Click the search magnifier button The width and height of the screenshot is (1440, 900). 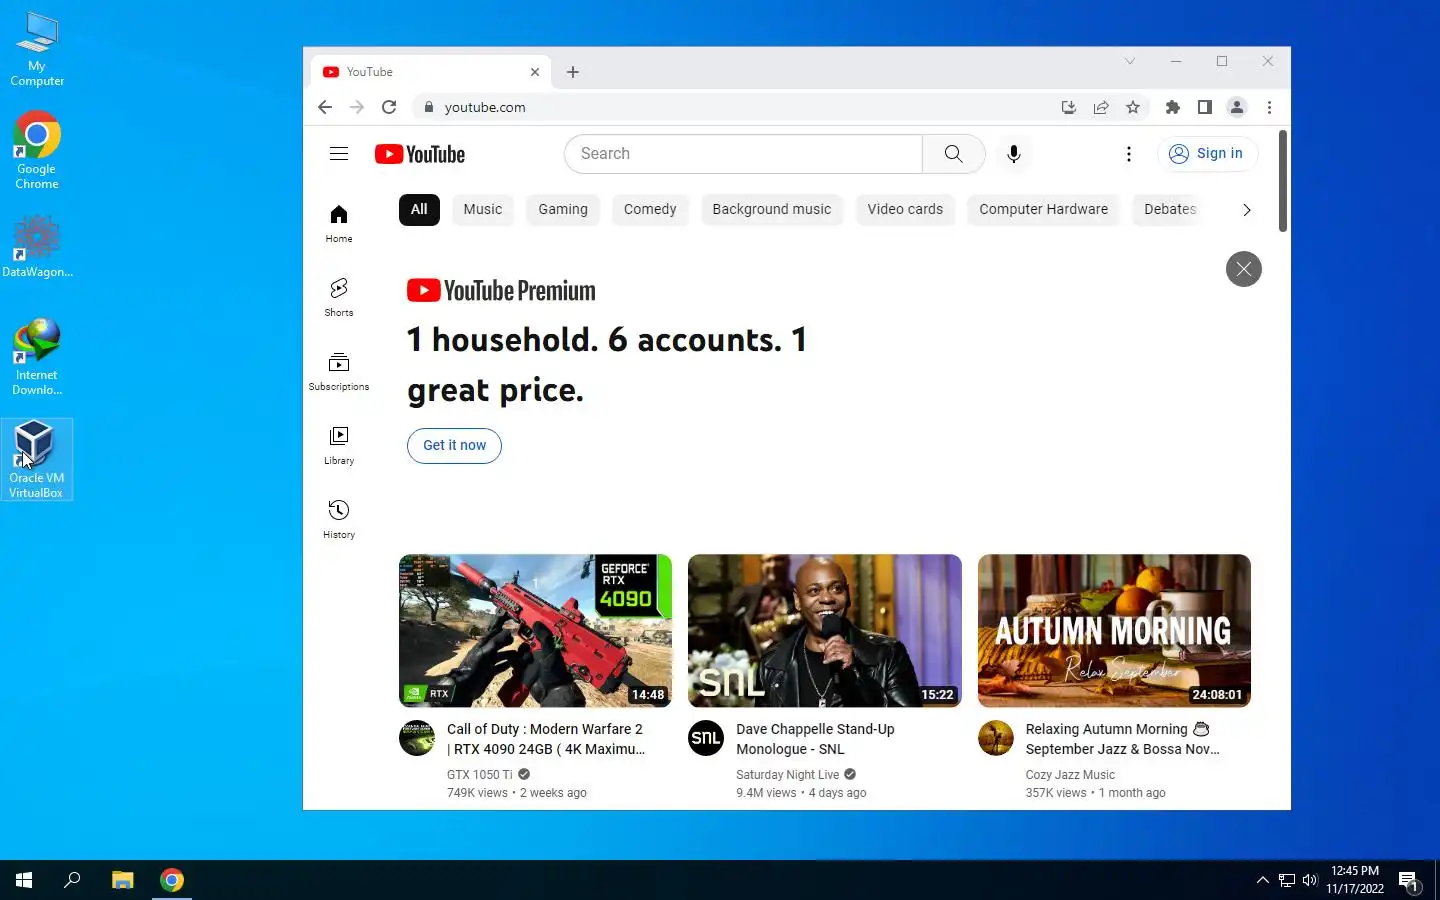(x=953, y=154)
